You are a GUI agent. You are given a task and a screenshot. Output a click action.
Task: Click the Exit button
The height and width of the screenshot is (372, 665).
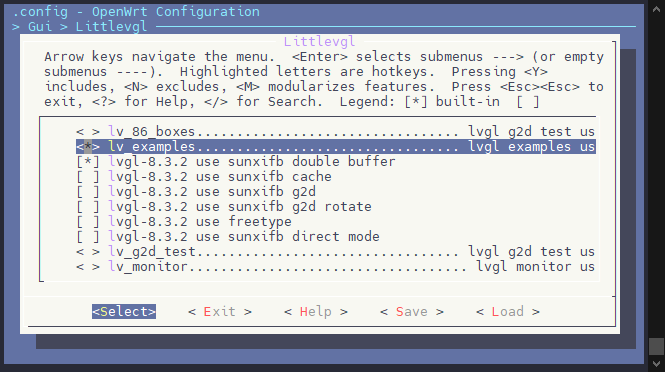[220, 312]
